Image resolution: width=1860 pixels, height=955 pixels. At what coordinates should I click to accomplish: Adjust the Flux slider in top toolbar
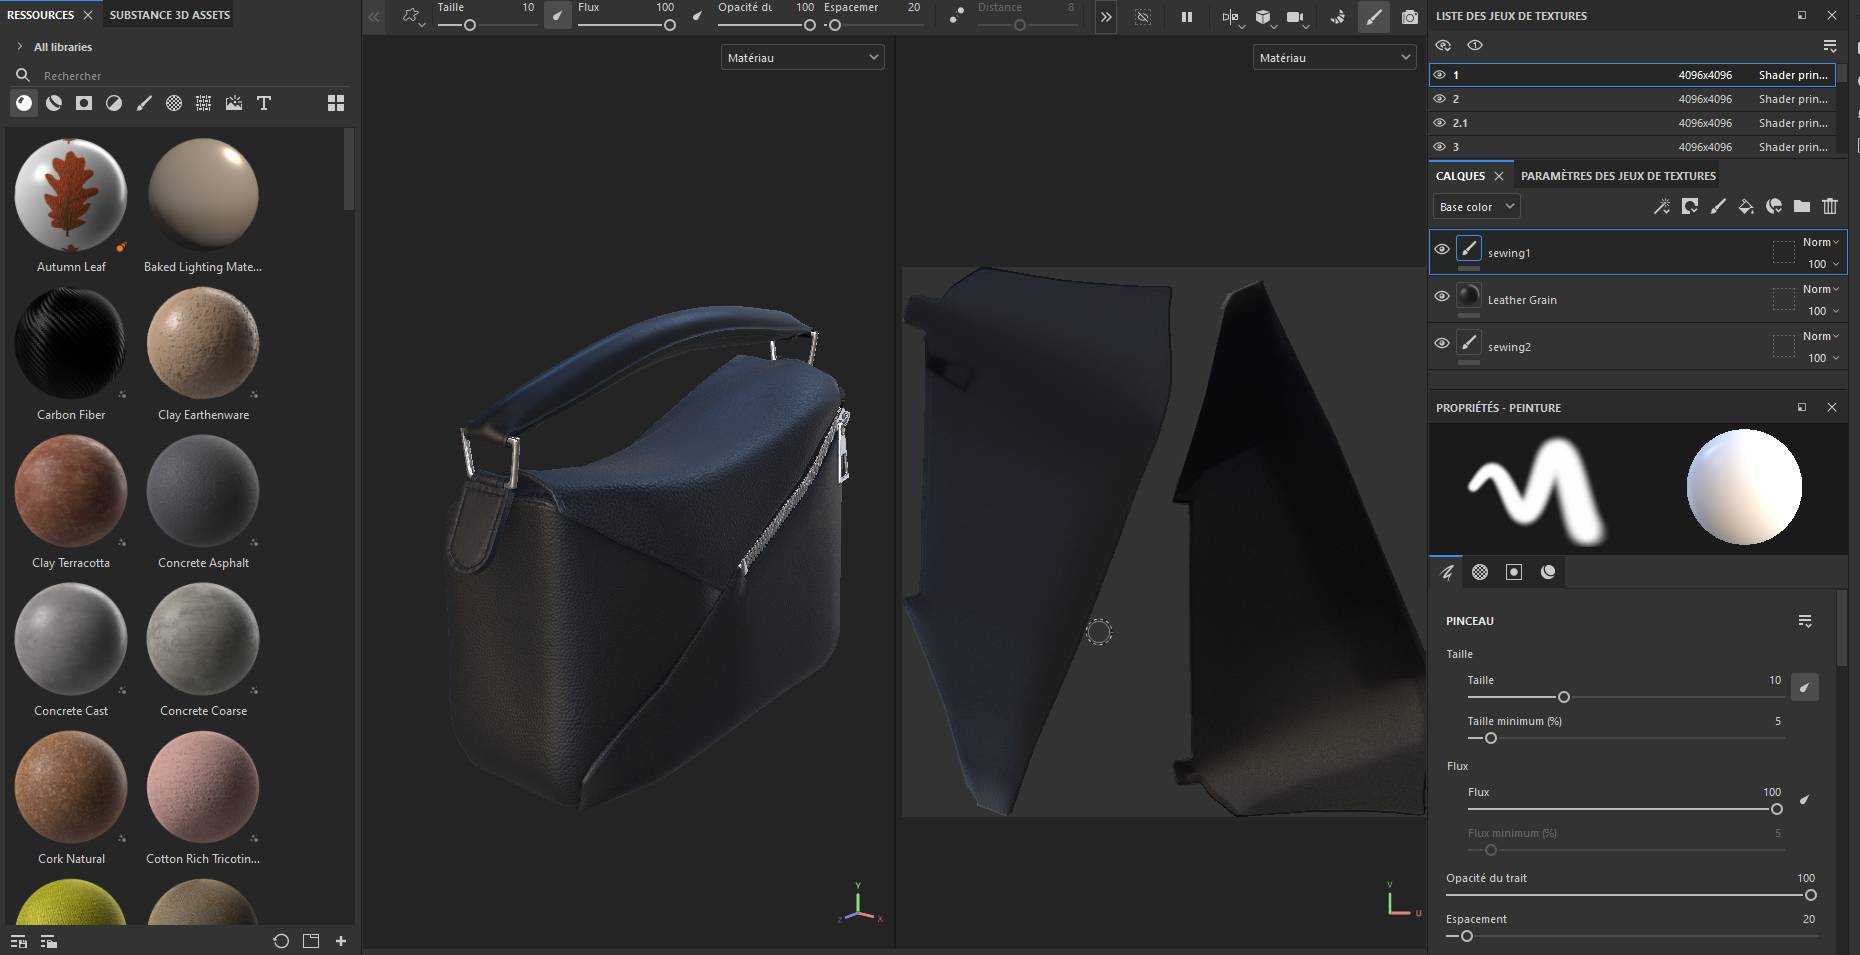(627, 25)
